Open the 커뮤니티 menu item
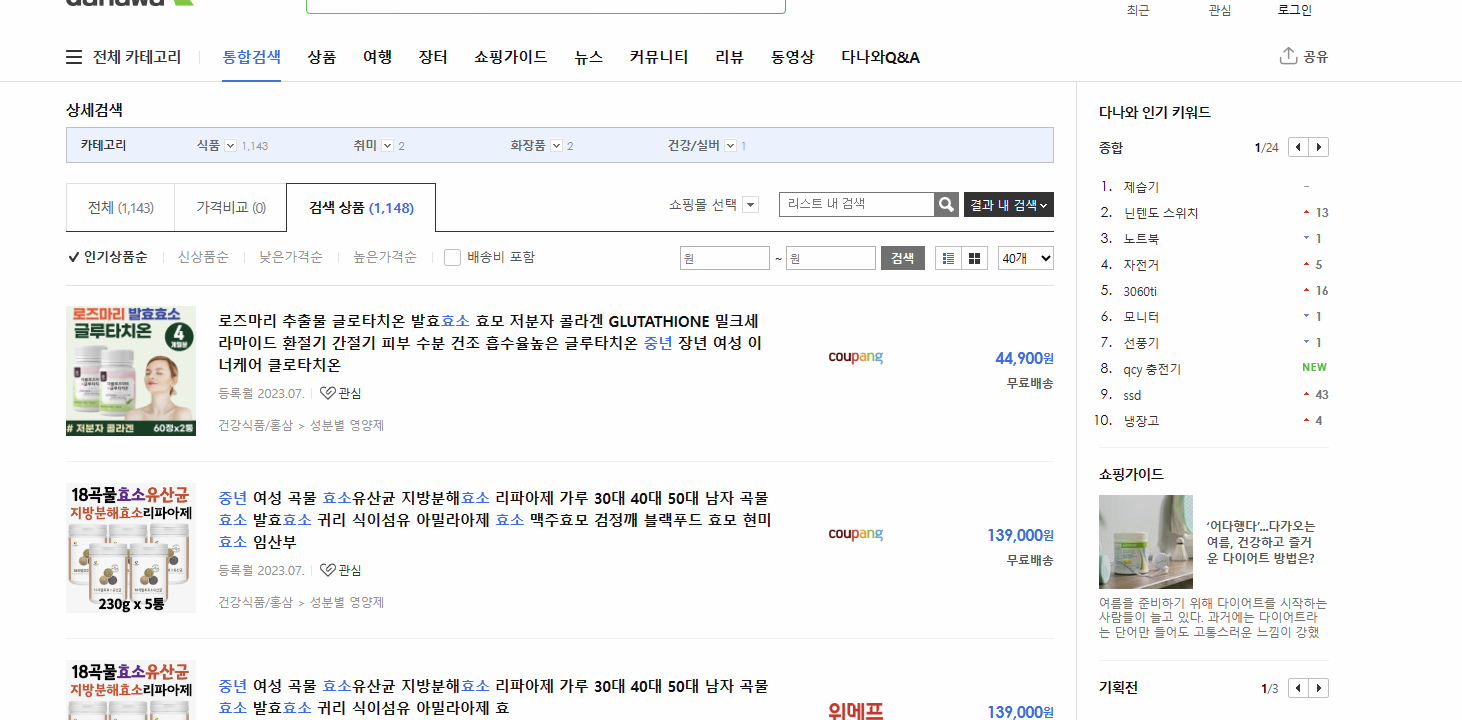The height and width of the screenshot is (720, 1462). pos(658,57)
